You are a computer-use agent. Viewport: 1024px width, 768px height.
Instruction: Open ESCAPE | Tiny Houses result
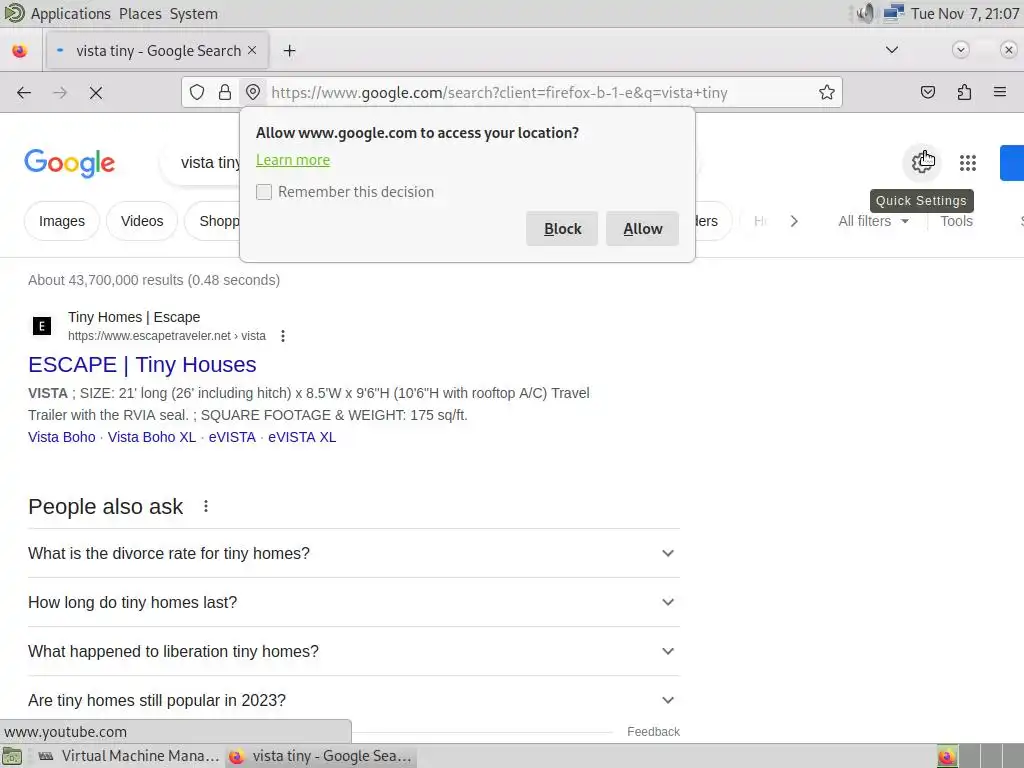[142, 364]
